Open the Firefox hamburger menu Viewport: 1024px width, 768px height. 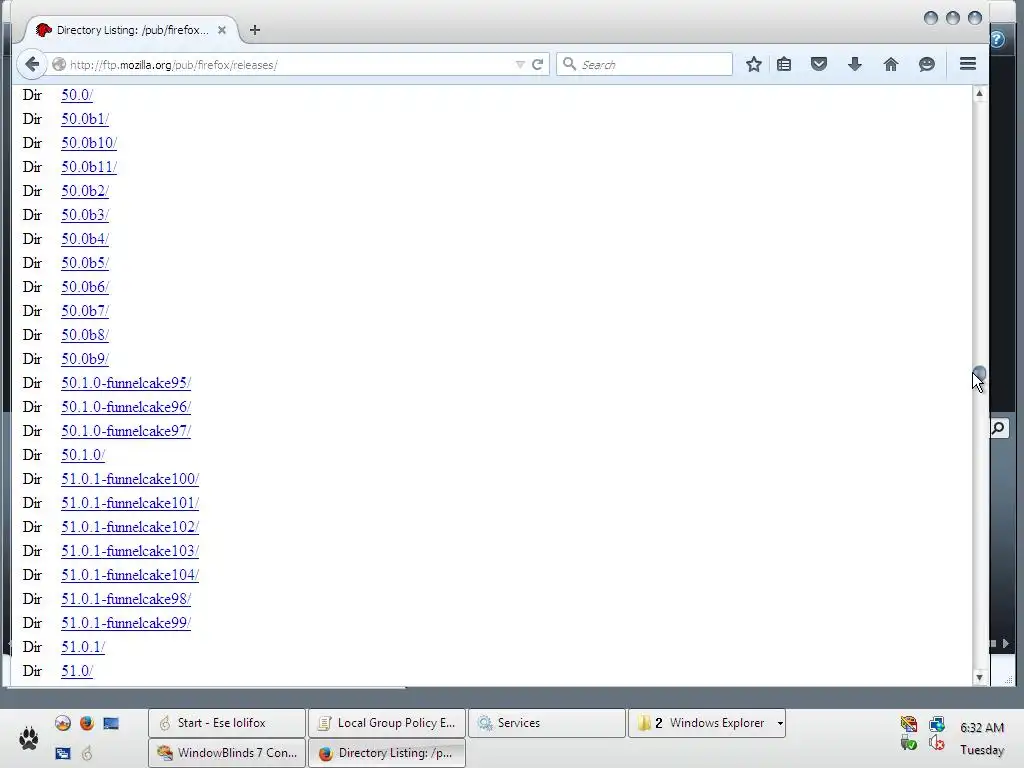coord(968,63)
